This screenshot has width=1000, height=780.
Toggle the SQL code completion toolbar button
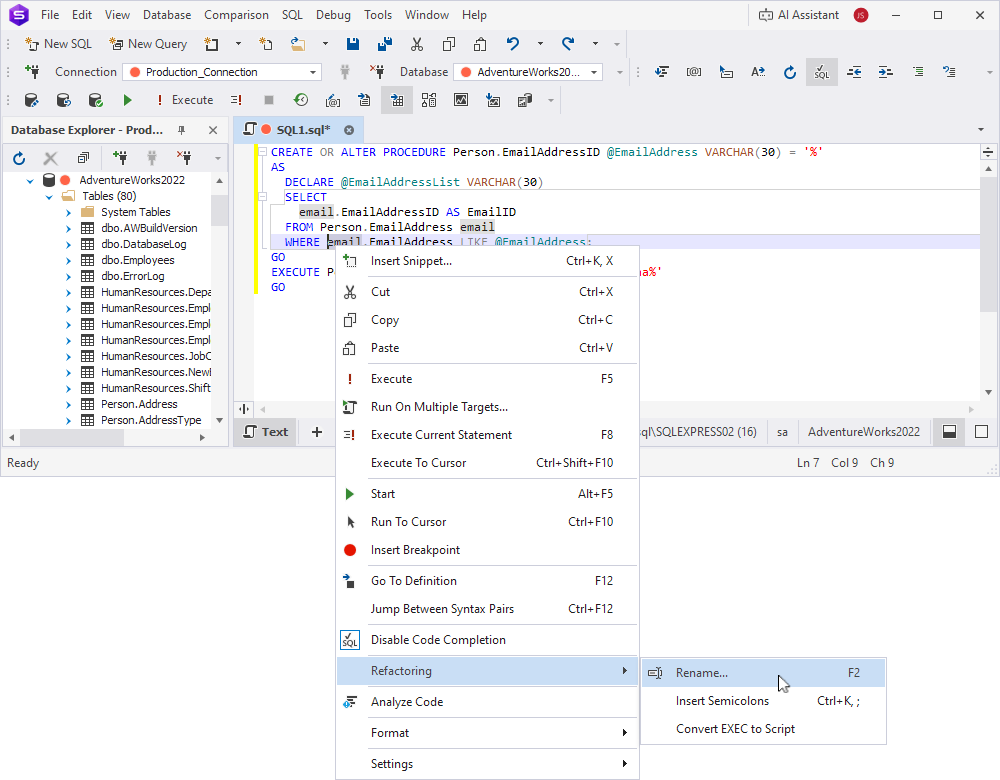(821, 72)
